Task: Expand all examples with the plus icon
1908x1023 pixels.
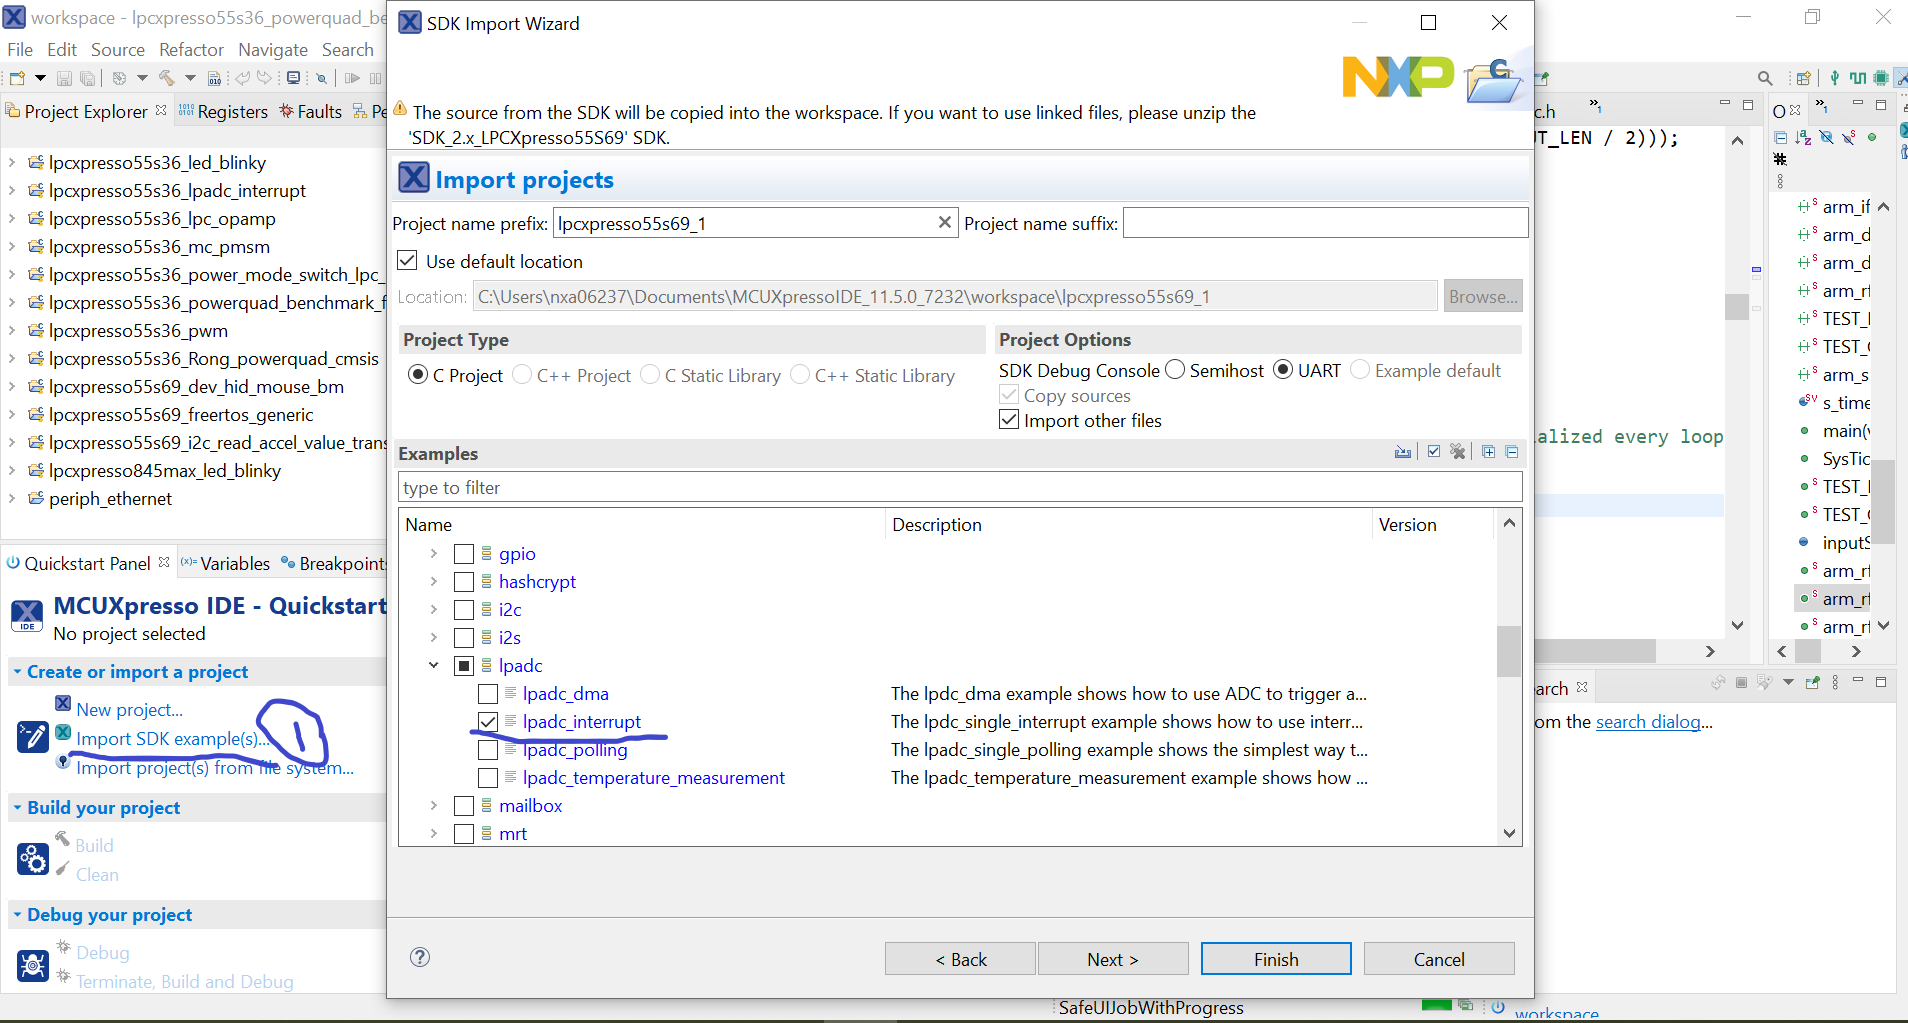Action: (1489, 452)
